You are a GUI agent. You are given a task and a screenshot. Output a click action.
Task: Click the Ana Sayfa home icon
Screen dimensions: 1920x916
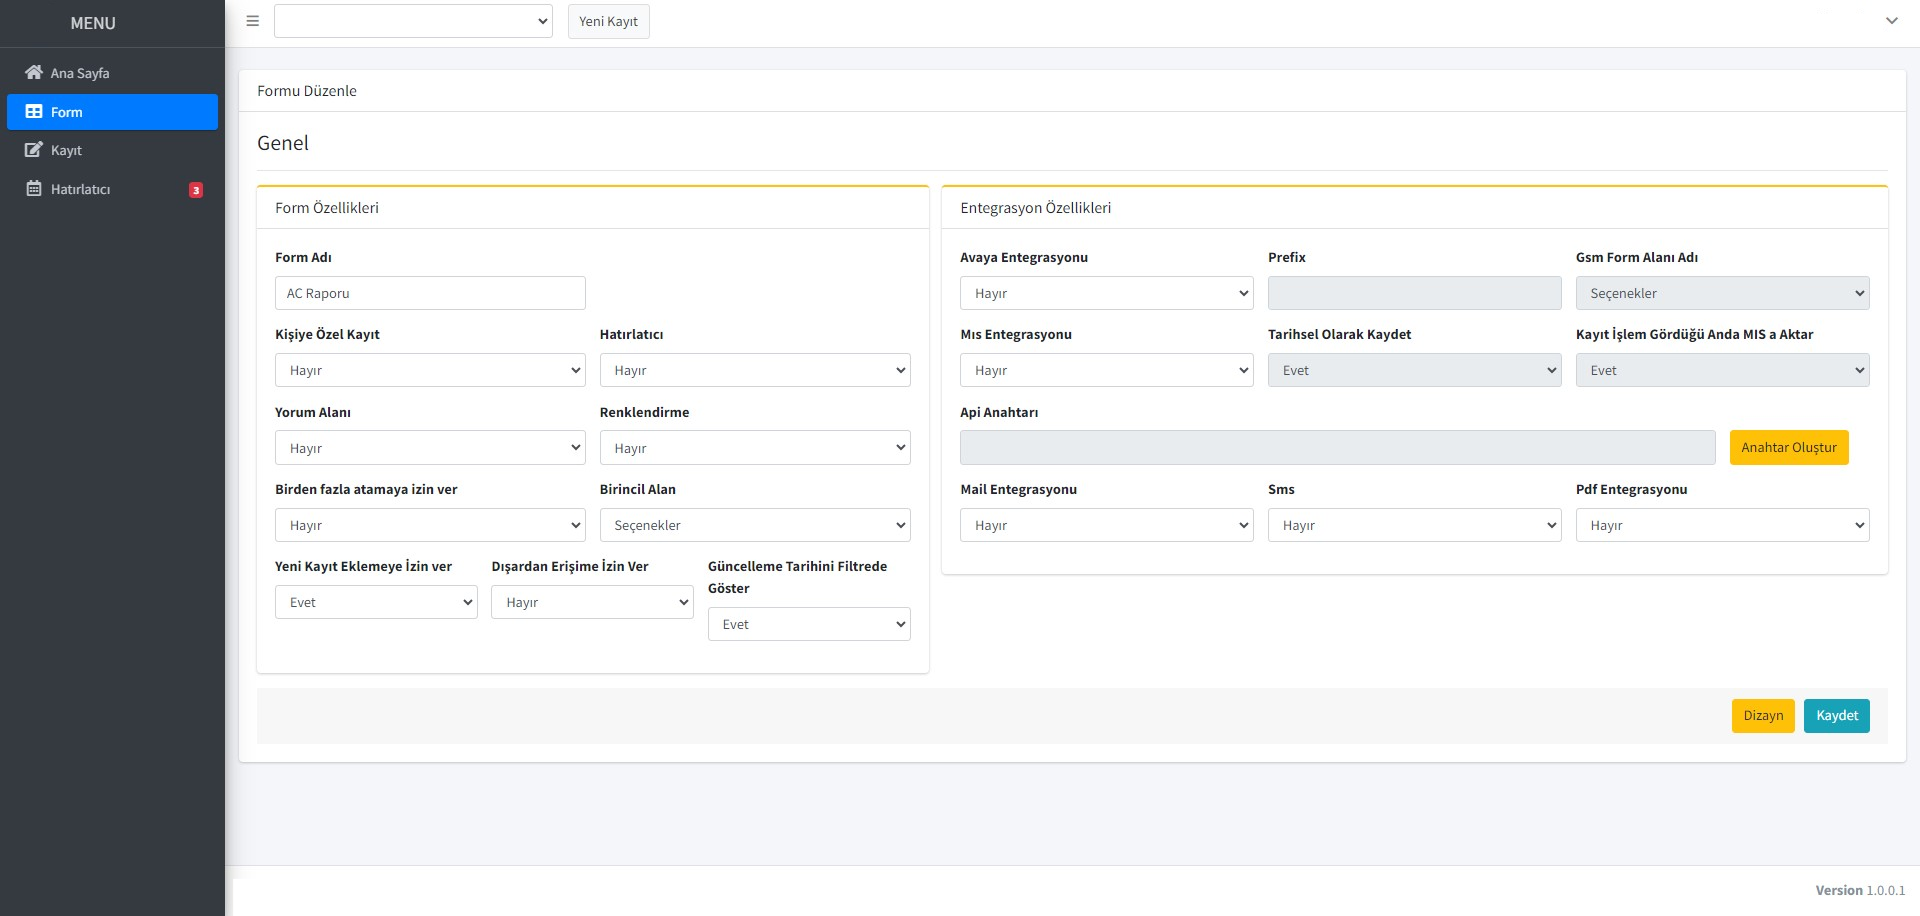point(34,72)
